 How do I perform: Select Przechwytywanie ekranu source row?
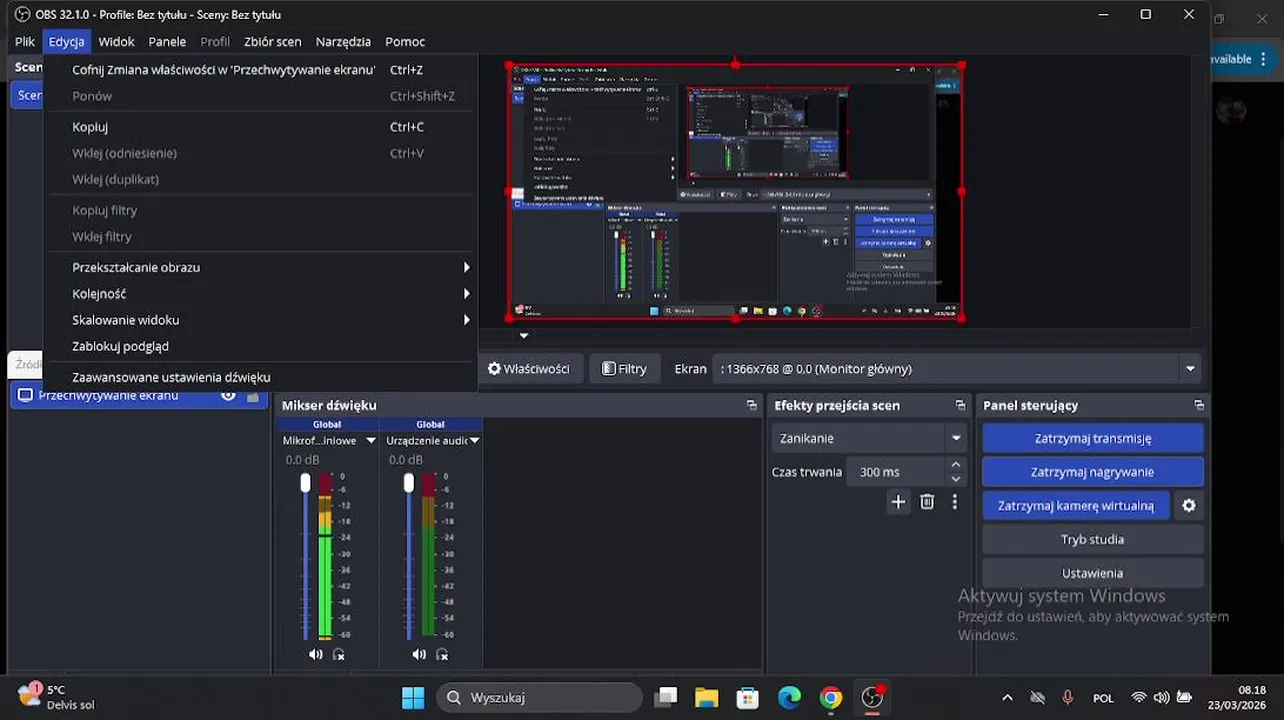[139, 396]
